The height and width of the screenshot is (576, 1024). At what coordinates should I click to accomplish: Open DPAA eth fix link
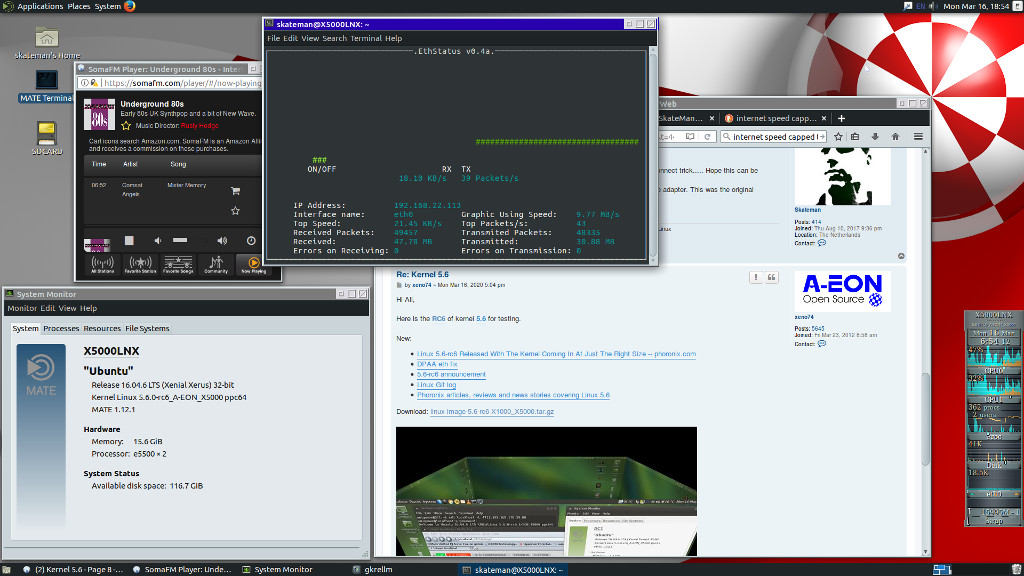437,364
